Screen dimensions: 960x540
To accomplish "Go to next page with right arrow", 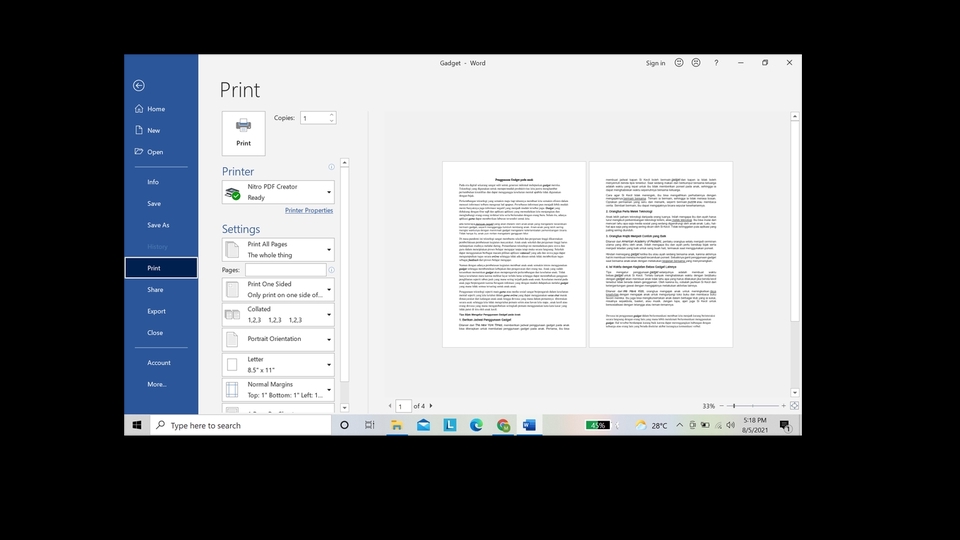I will coord(431,406).
